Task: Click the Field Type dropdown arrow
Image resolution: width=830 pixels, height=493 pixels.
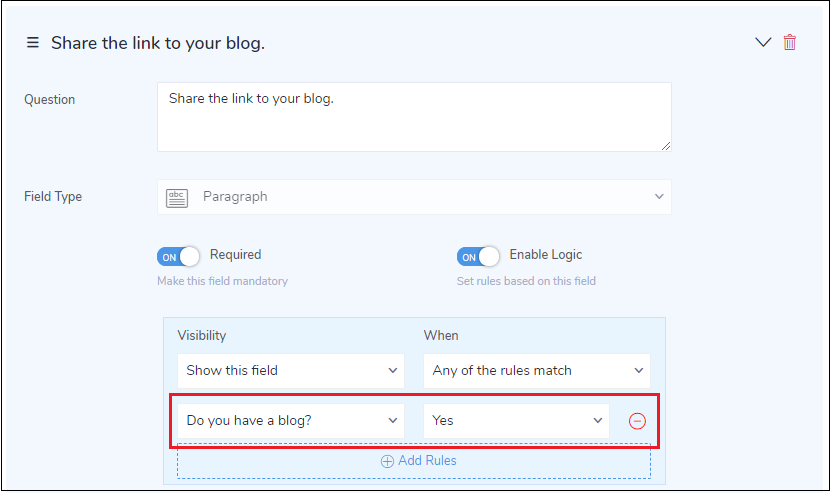Action: (x=658, y=197)
